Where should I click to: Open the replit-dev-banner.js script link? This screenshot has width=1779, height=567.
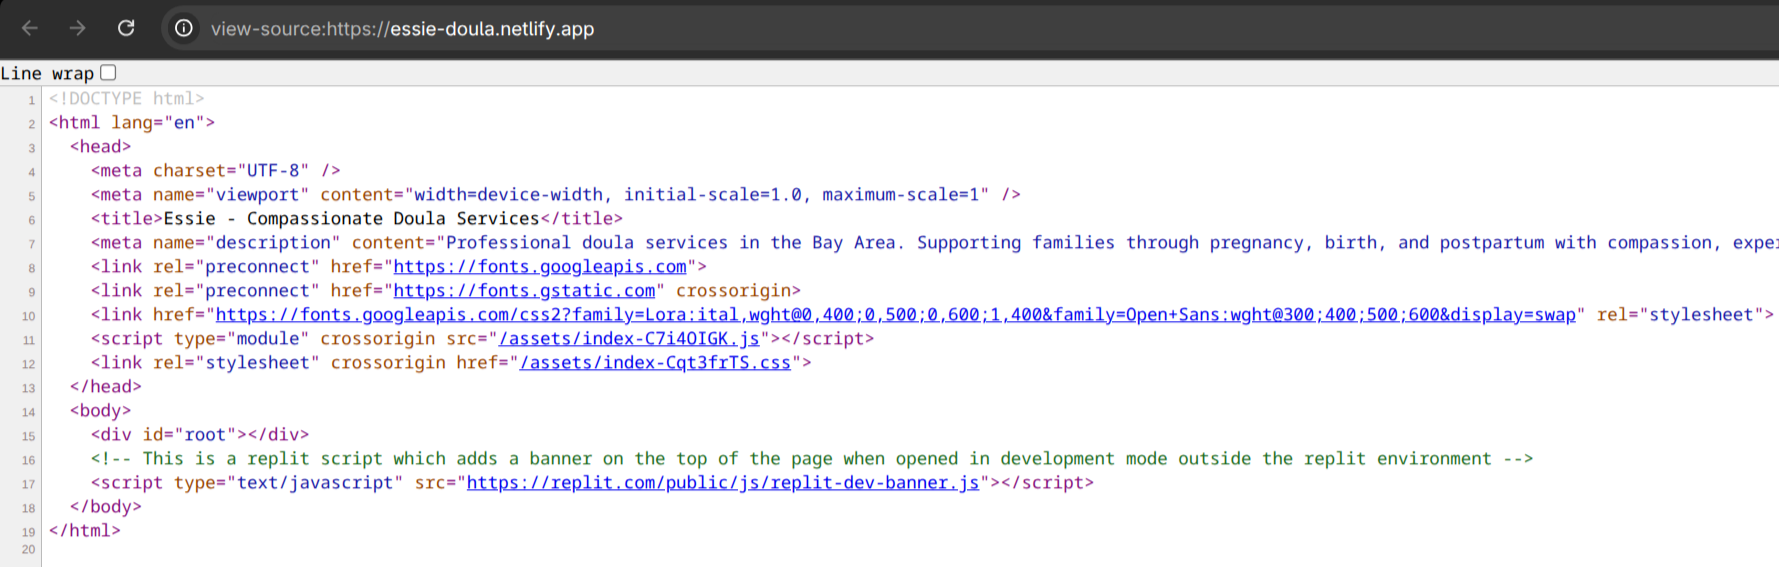tap(723, 483)
